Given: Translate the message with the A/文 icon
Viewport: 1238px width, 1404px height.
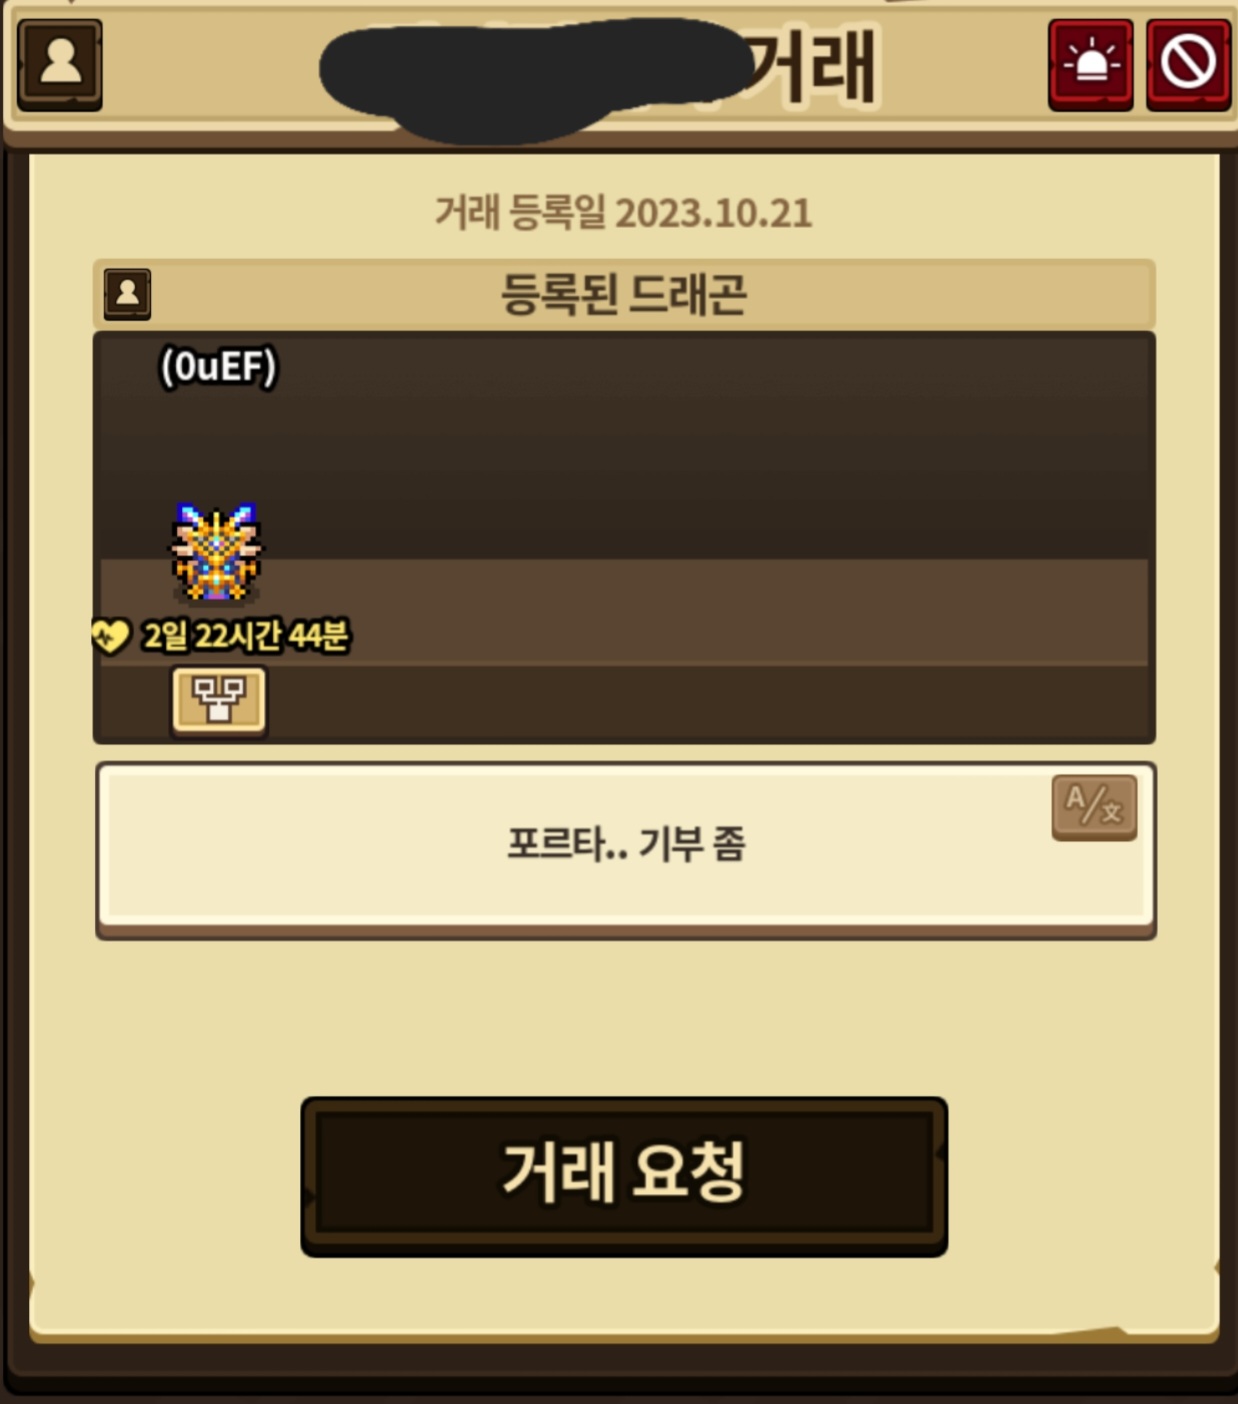Looking at the screenshot, I should pyautogui.click(x=1094, y=806).
